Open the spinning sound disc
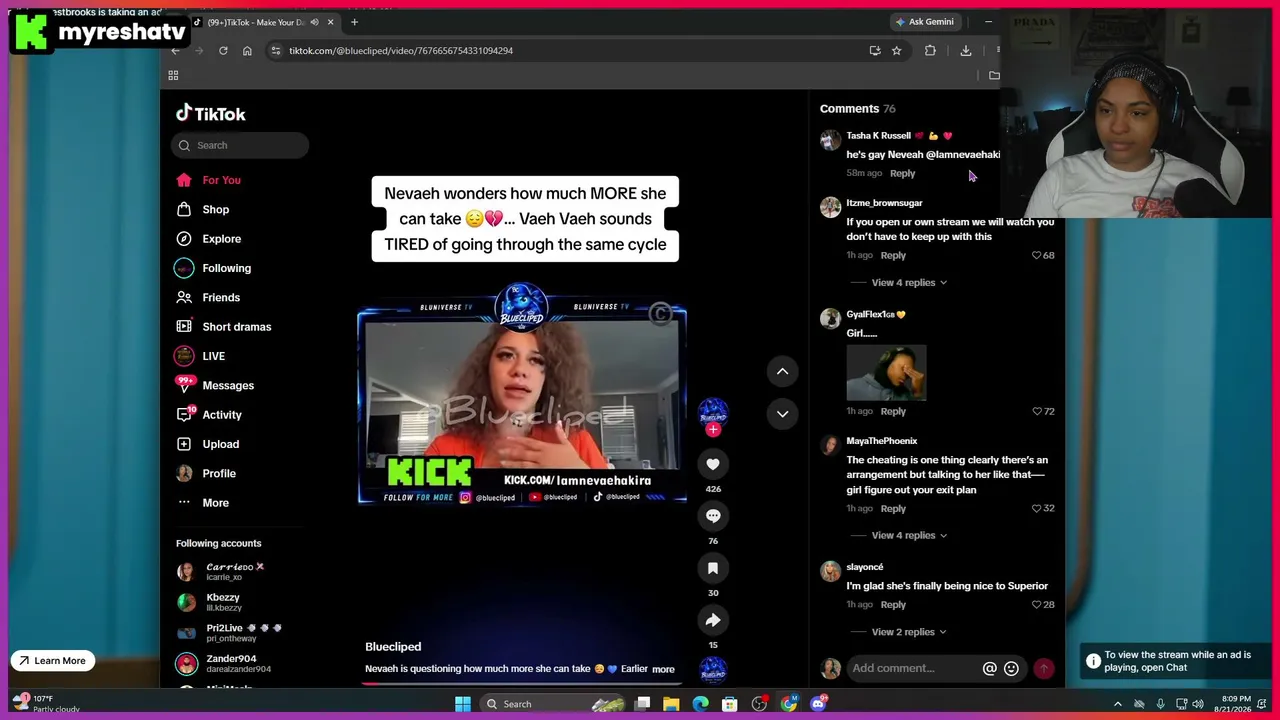 coord(713,669)
